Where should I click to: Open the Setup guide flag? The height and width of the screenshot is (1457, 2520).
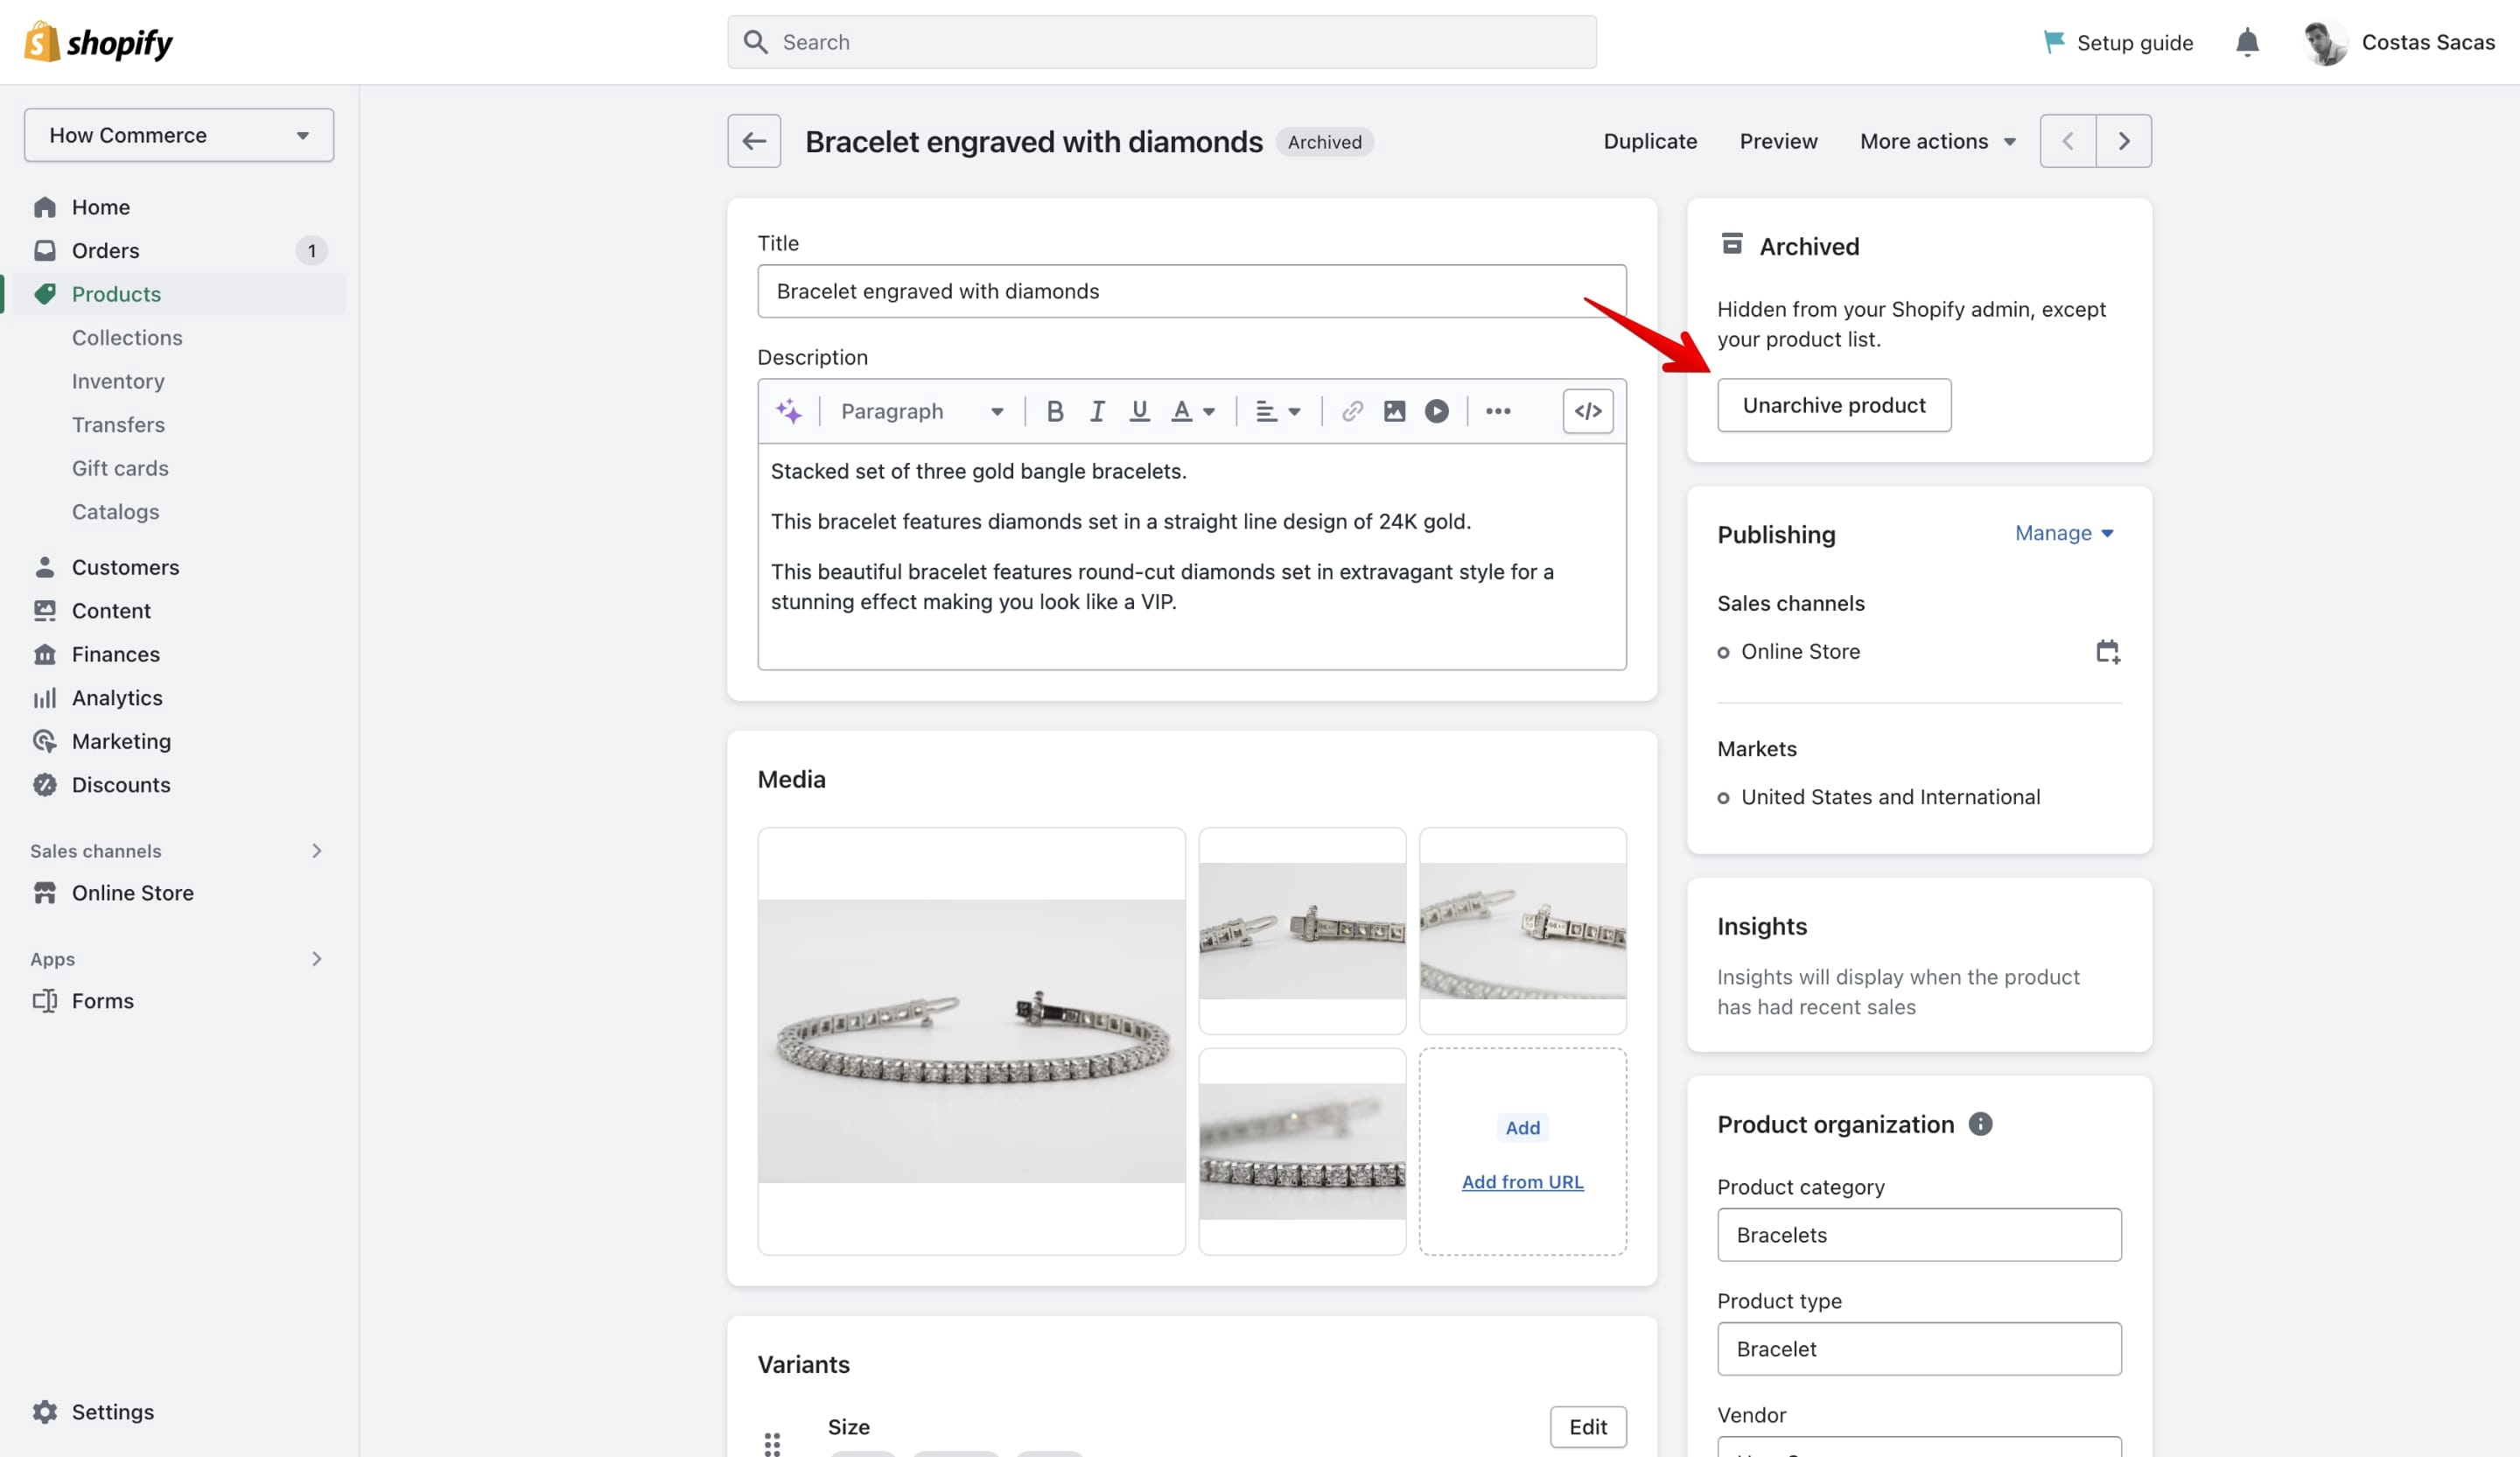click(x=2118, y=42)
